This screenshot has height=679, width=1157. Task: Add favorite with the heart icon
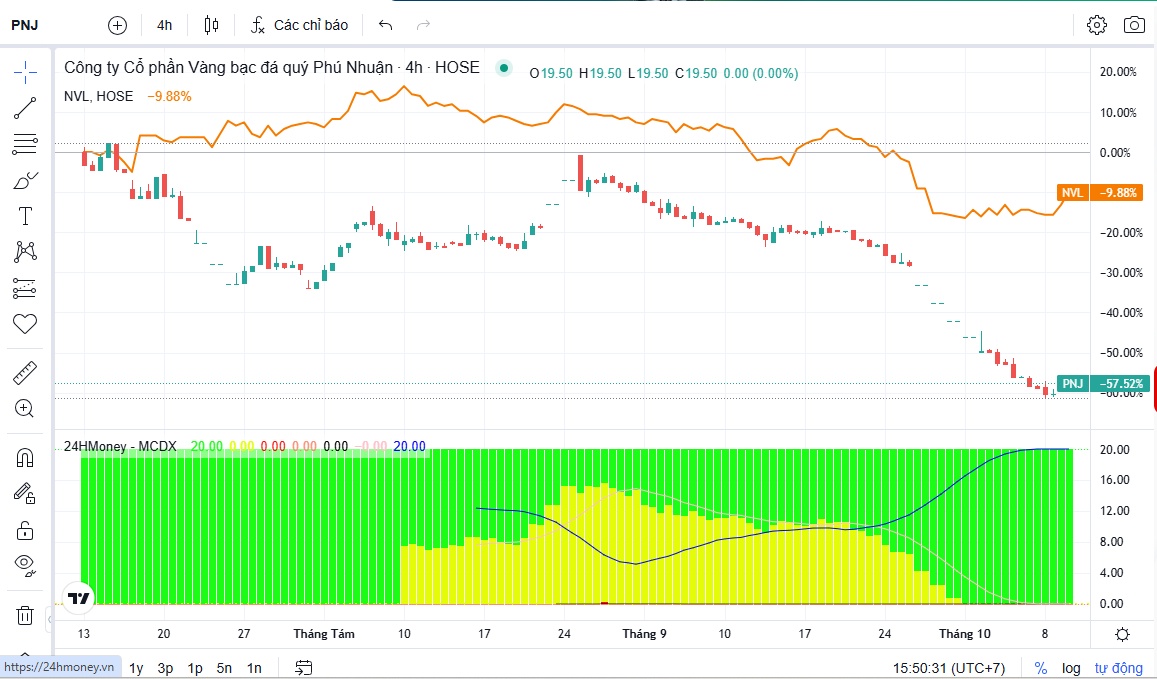(x=25, y=323)
